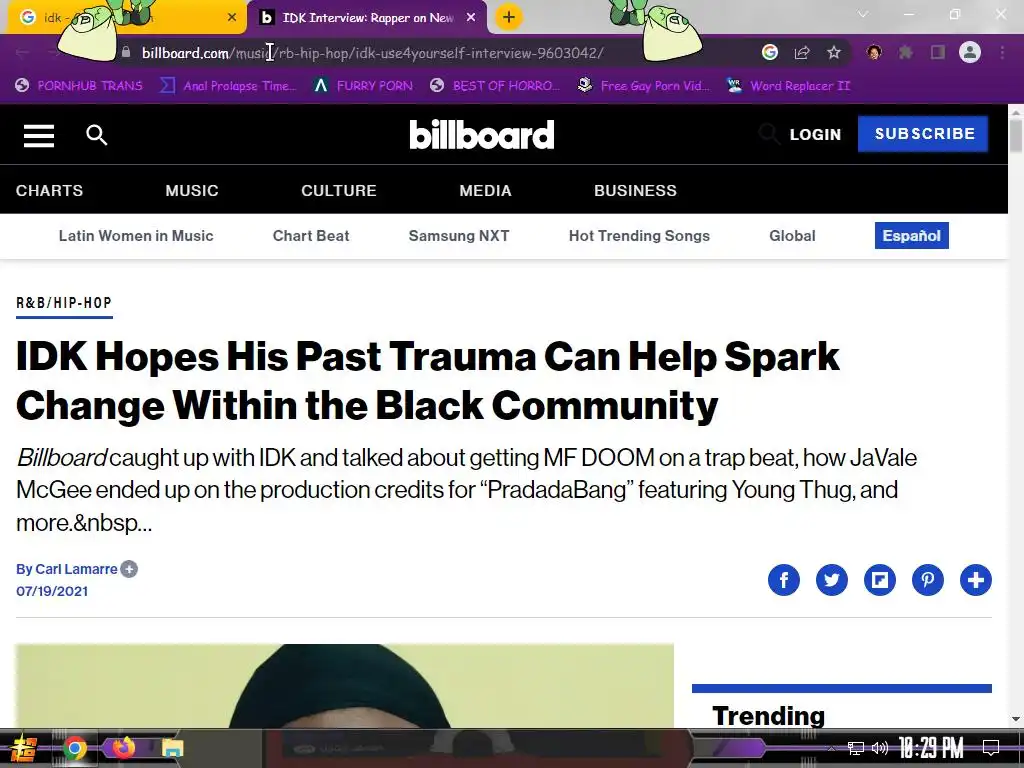Open the notification center icon
This screenshot has height=768, width=1024.
point(991,748)
